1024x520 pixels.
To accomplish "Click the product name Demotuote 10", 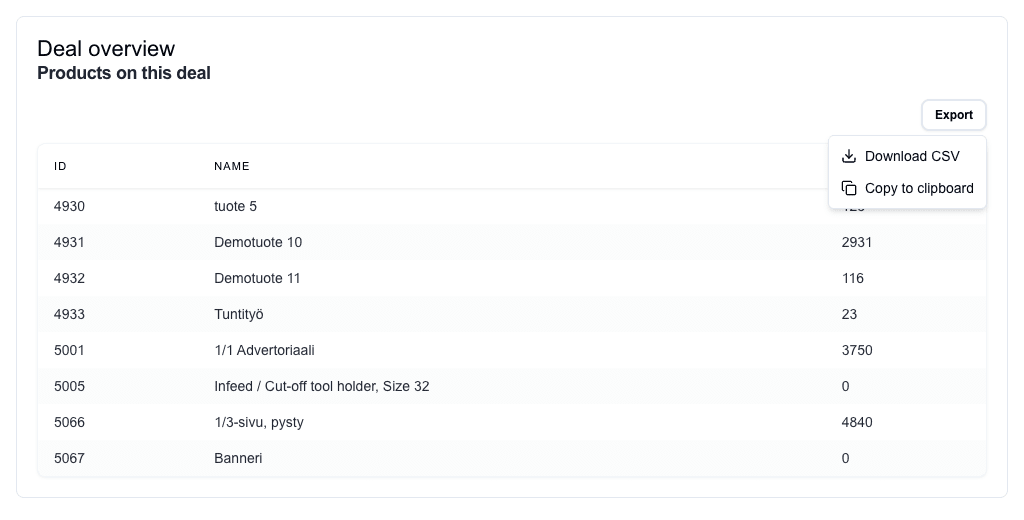I will click(258, 242).
